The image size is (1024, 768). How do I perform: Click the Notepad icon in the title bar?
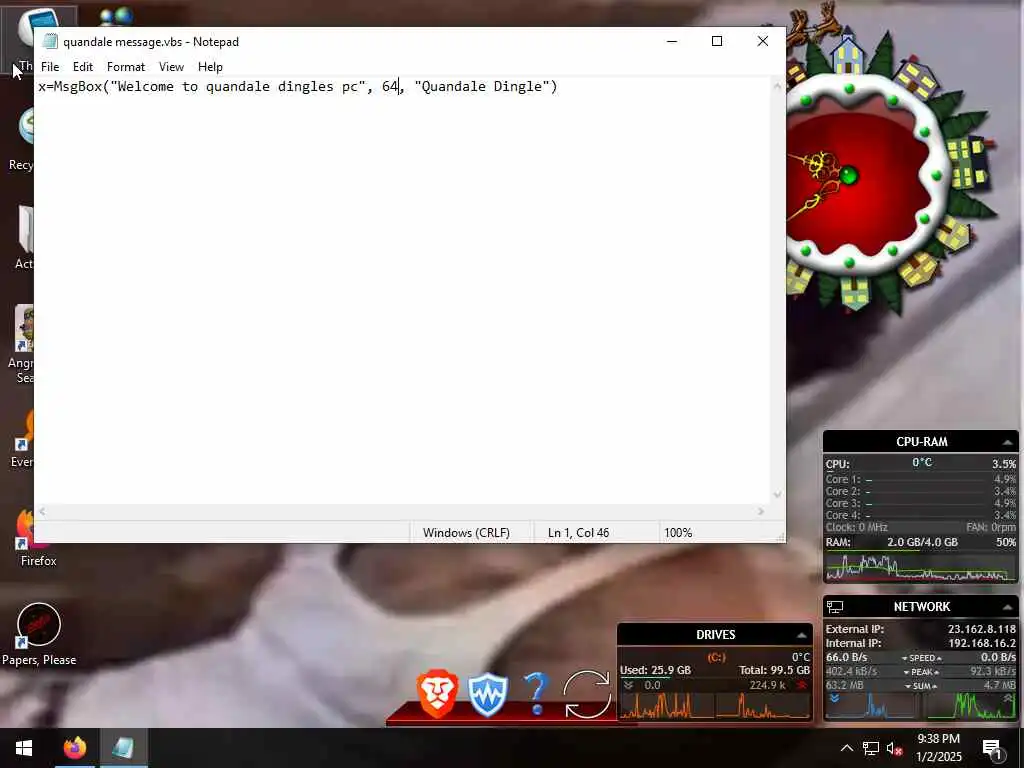point(50,41)
